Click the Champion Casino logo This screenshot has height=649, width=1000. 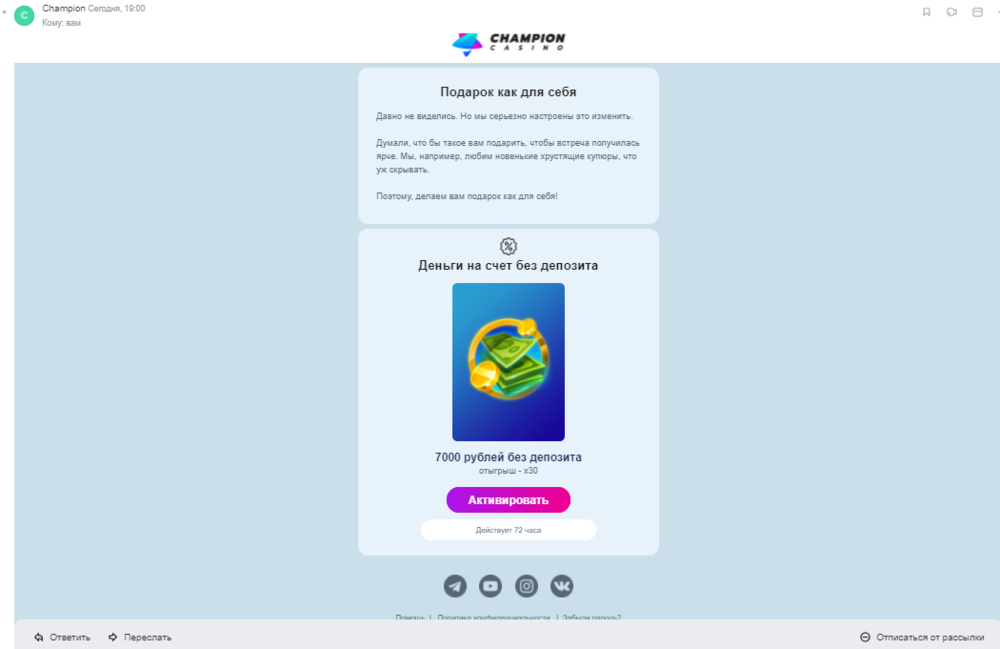coord(508,43)
